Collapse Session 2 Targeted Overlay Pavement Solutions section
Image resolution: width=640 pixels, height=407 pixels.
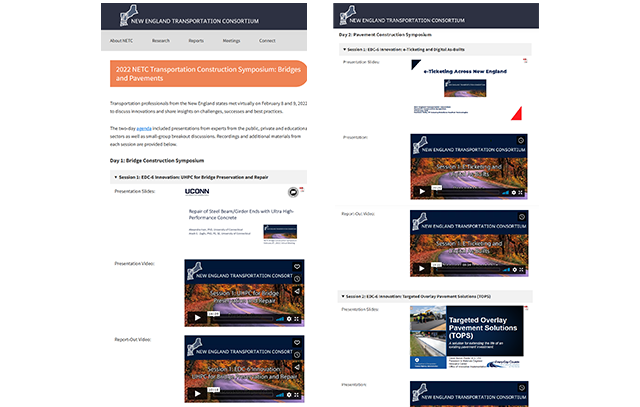coord(435,296)
